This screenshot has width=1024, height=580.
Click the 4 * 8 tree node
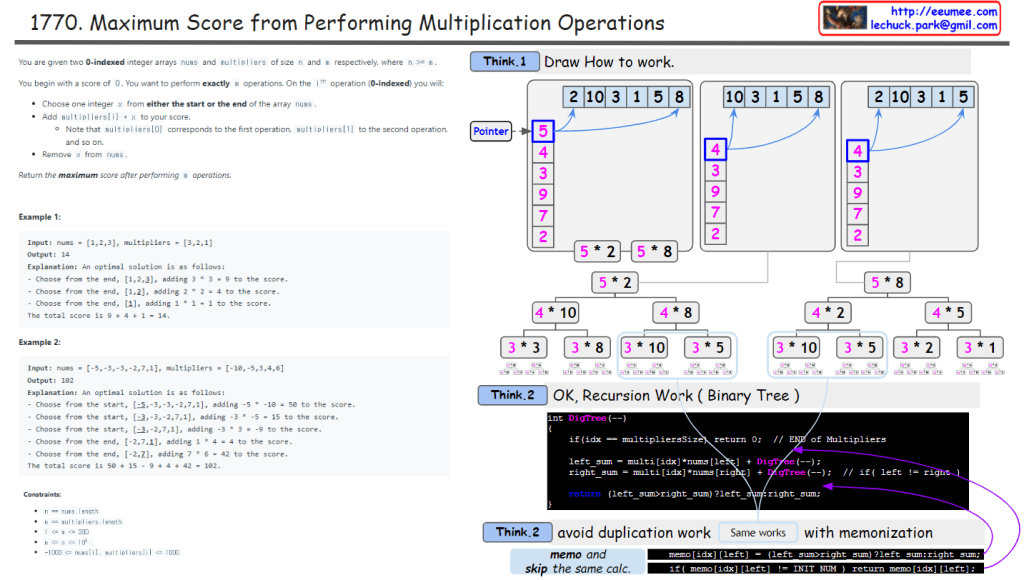pyautogui.click(x=676, y=313)
